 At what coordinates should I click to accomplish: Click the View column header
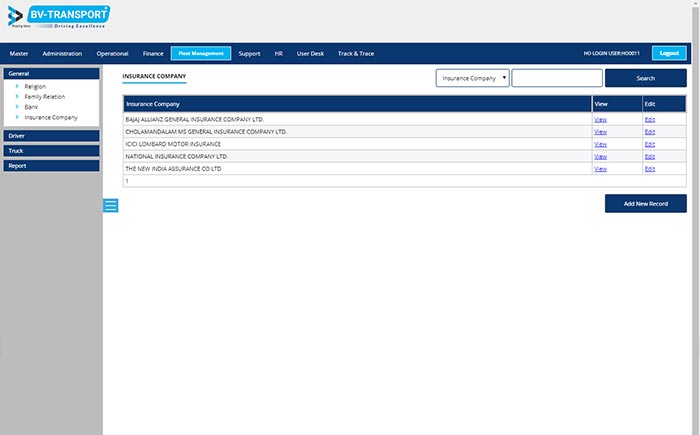pyautogui.click(x=617, y=104)
